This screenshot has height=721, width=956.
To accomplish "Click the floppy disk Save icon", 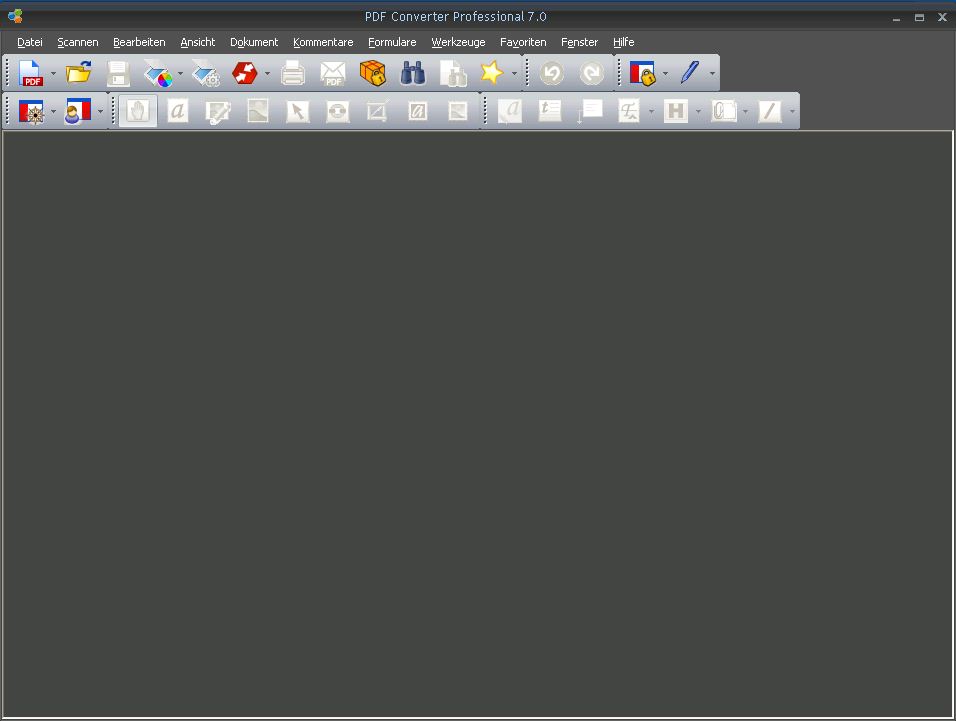I will (118, 73).
